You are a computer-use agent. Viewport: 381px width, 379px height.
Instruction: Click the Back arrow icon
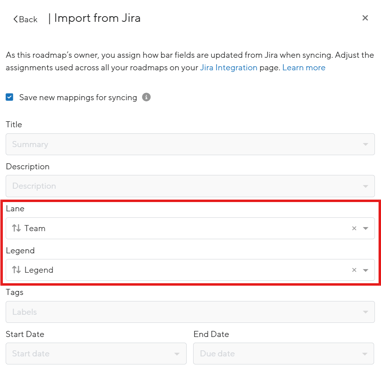[x=15, y=19]
